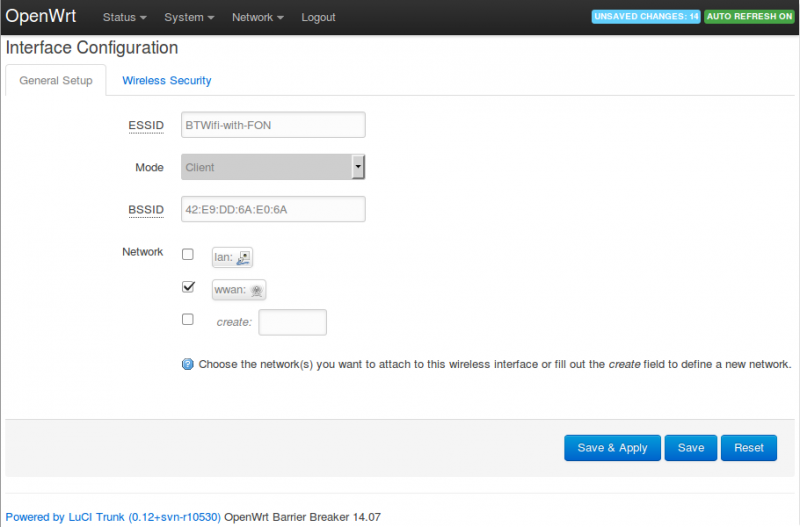The height and width of the screenshot is (527, 800).
Task: Select the General Setup tab
Action: (x=56, y=80)
